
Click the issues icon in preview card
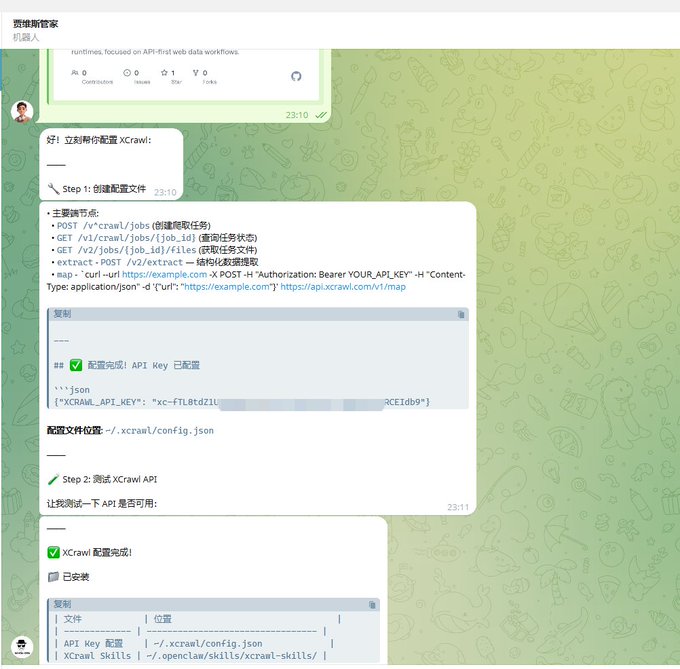127,73
